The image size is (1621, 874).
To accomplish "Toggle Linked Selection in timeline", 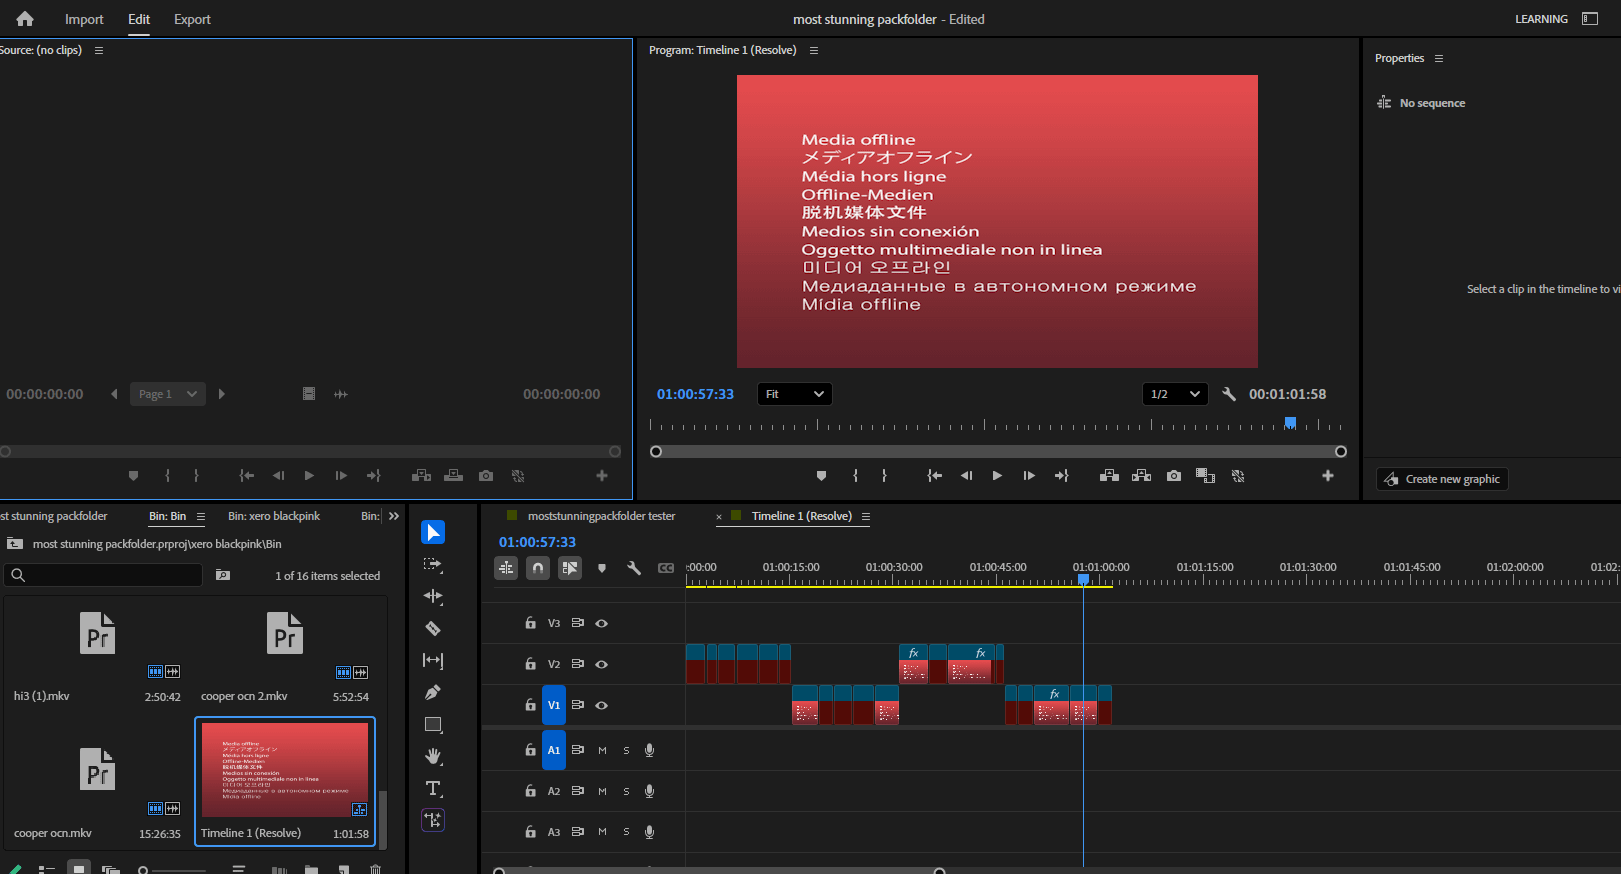I will [x=570, y=568].
